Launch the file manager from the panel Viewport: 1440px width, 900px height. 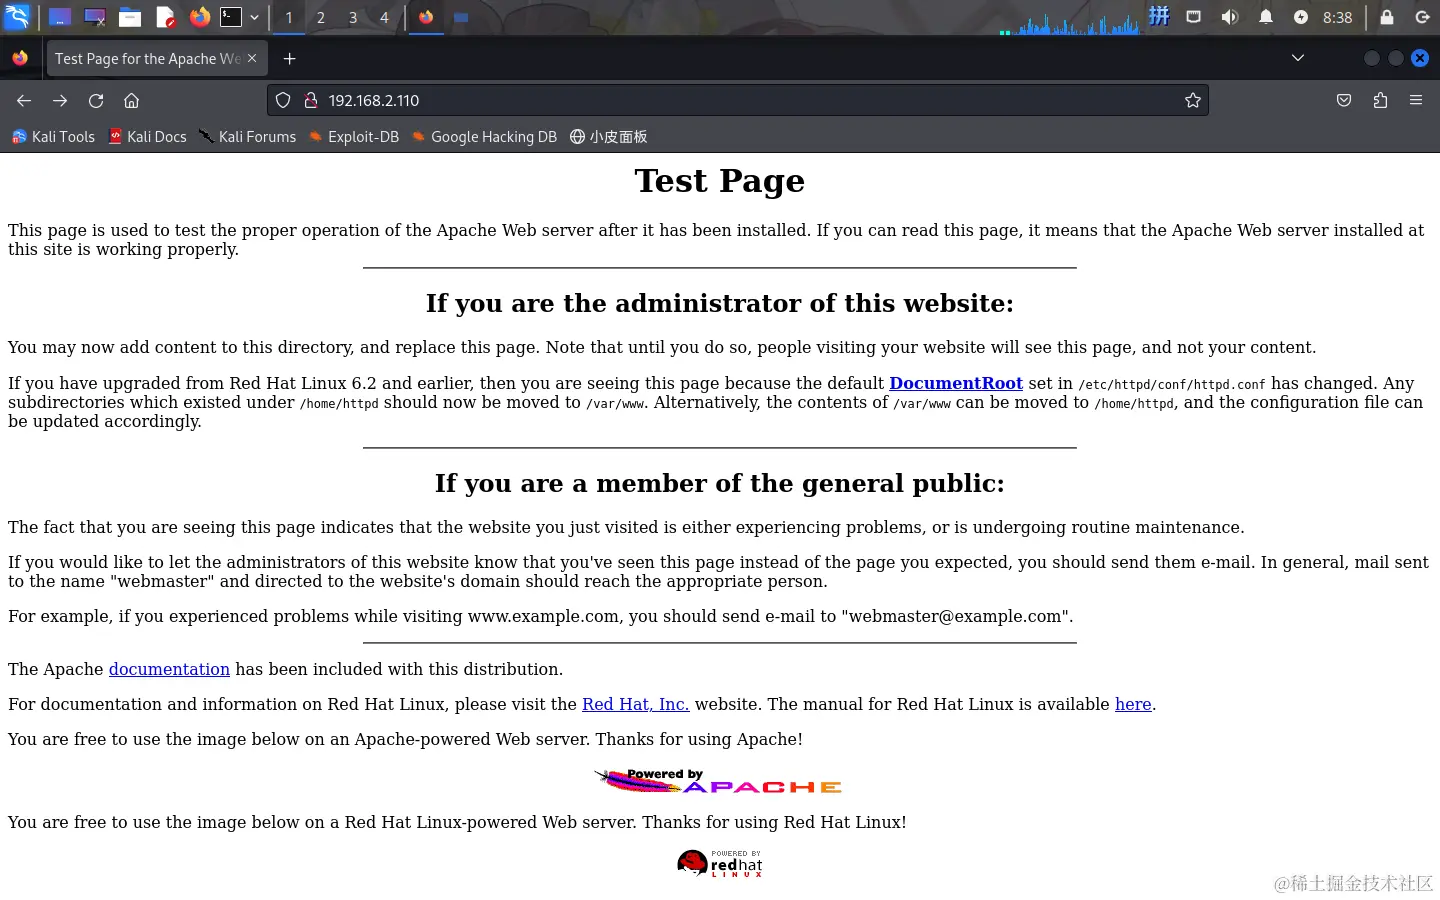pyautogui.click(x=130, y=17)
